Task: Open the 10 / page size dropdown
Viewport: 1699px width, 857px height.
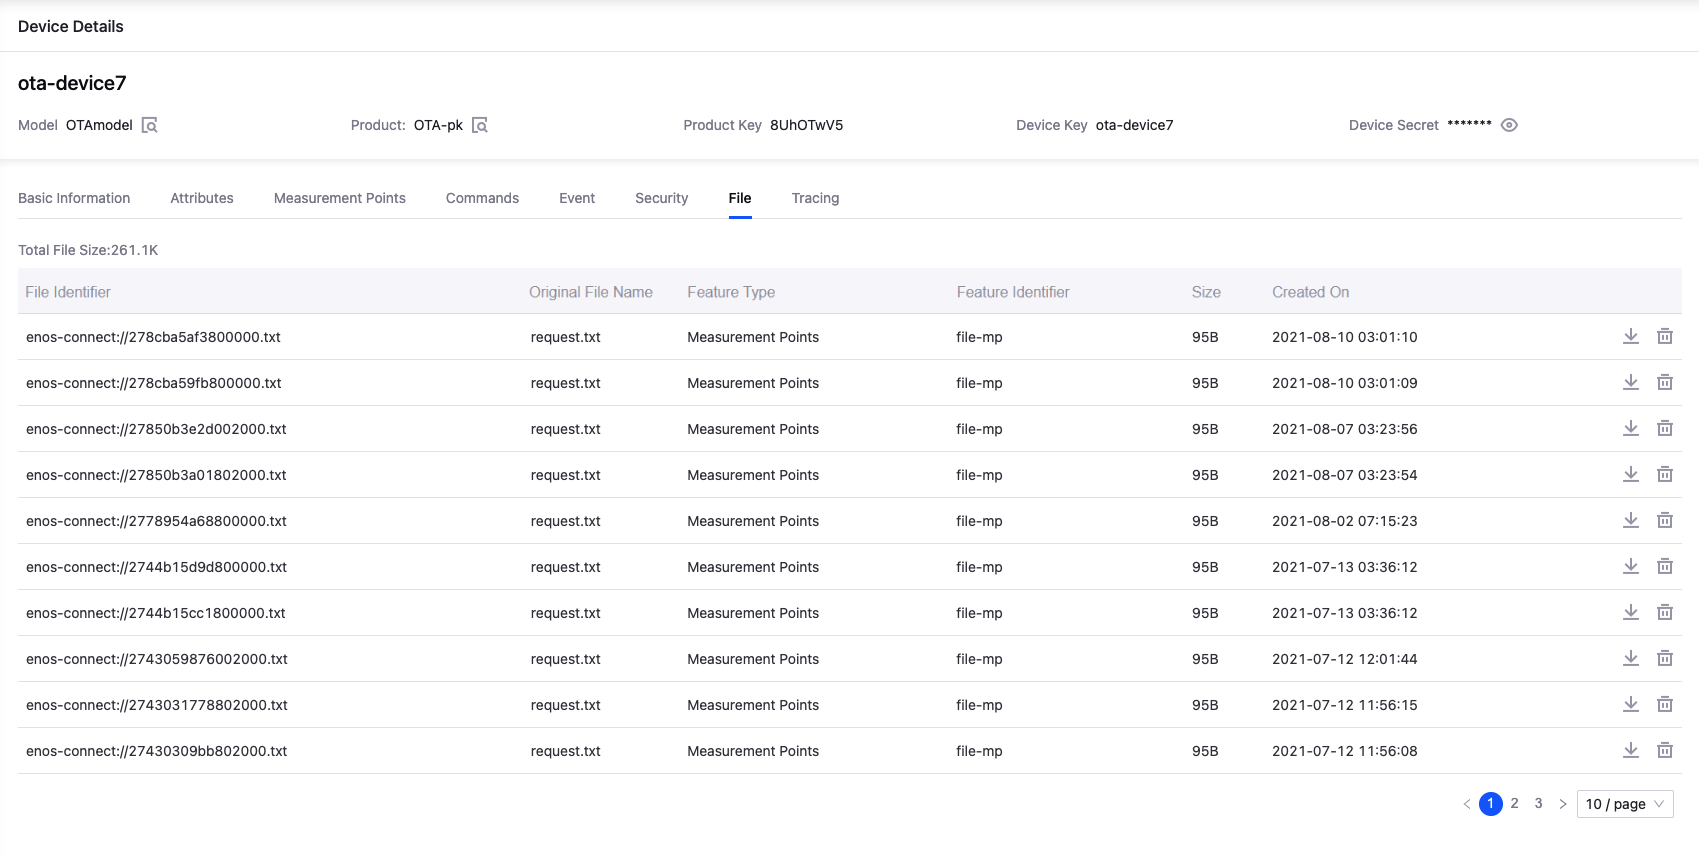Action: (1625, 804)
